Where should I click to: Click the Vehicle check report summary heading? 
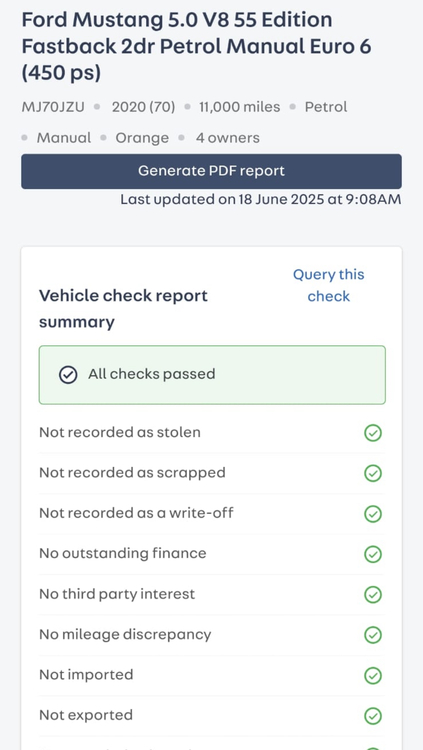[x=123, y=309]
